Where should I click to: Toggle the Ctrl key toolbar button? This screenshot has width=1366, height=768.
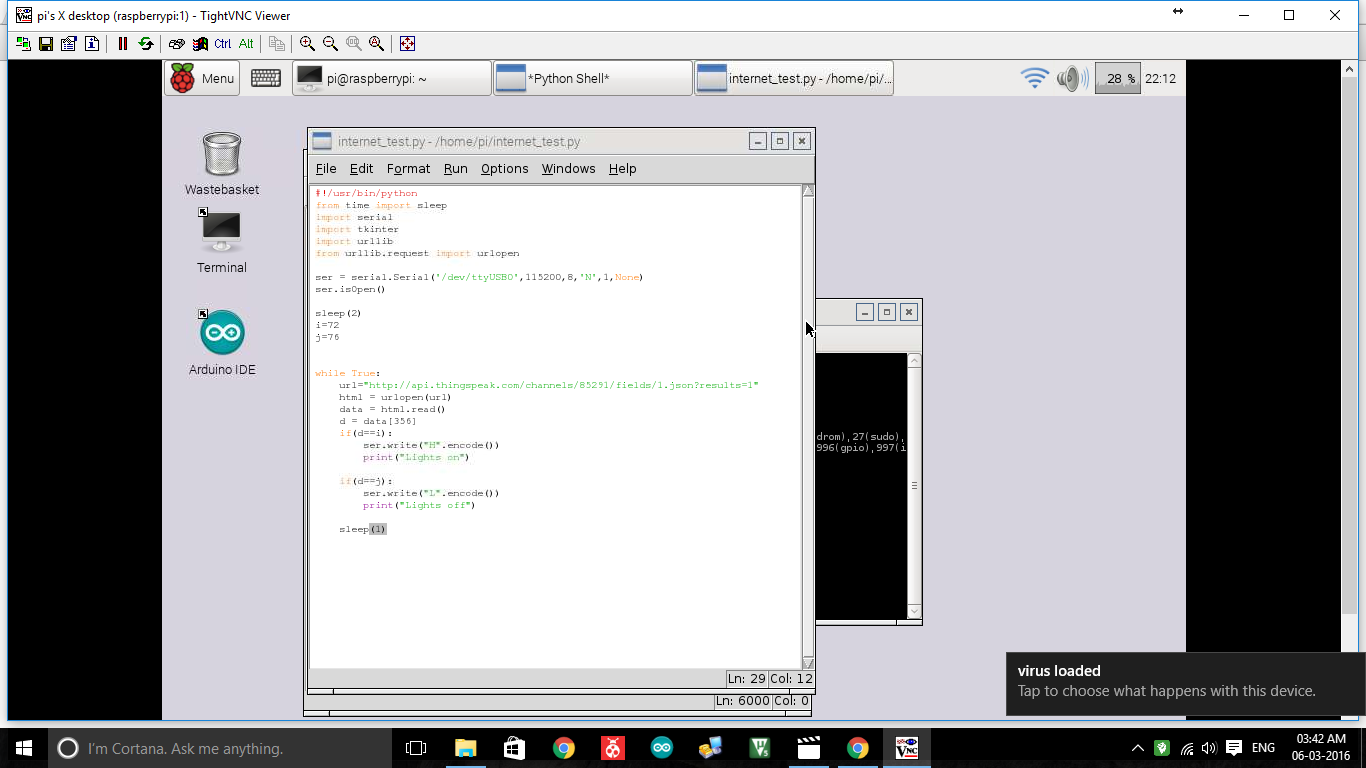tap(222, 44)
